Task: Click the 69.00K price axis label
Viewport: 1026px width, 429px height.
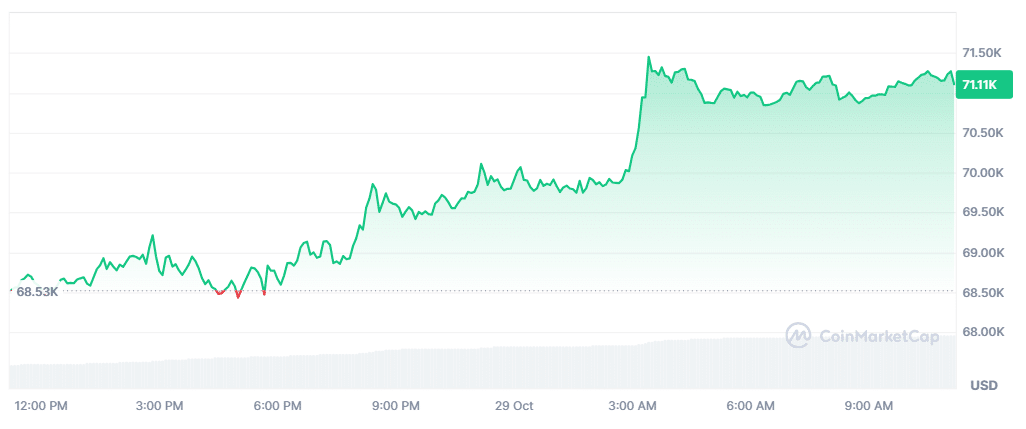Action: point(982,253)
